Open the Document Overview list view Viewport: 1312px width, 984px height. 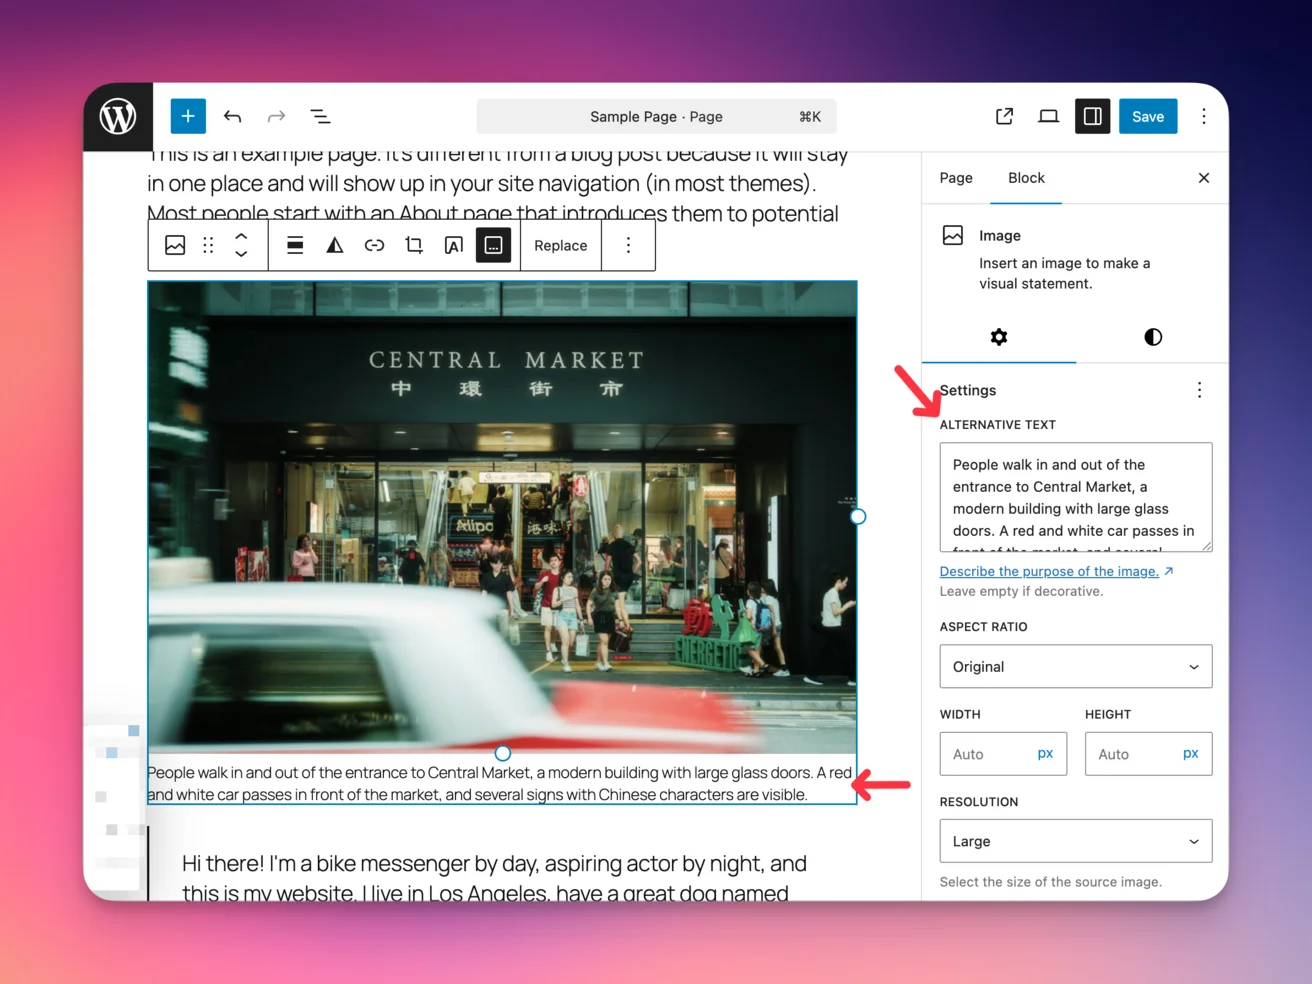click(x=320, y=116)
